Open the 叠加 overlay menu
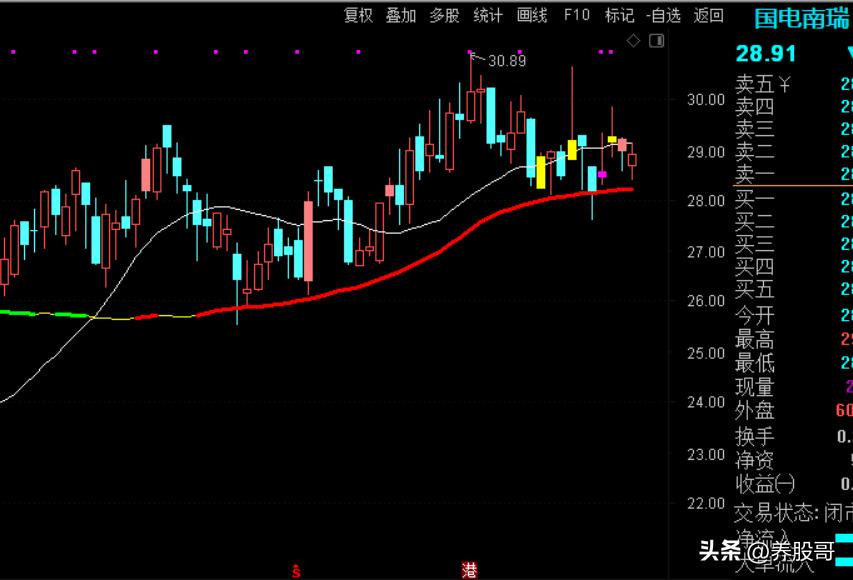The image size is (853, 580). (x=401, y=15)
